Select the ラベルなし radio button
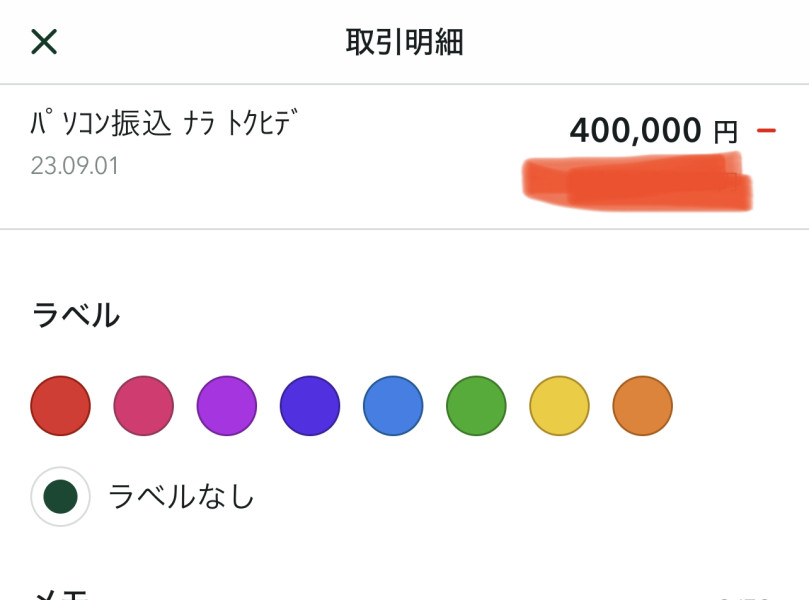Screen dimensions: 809x600 61,496
